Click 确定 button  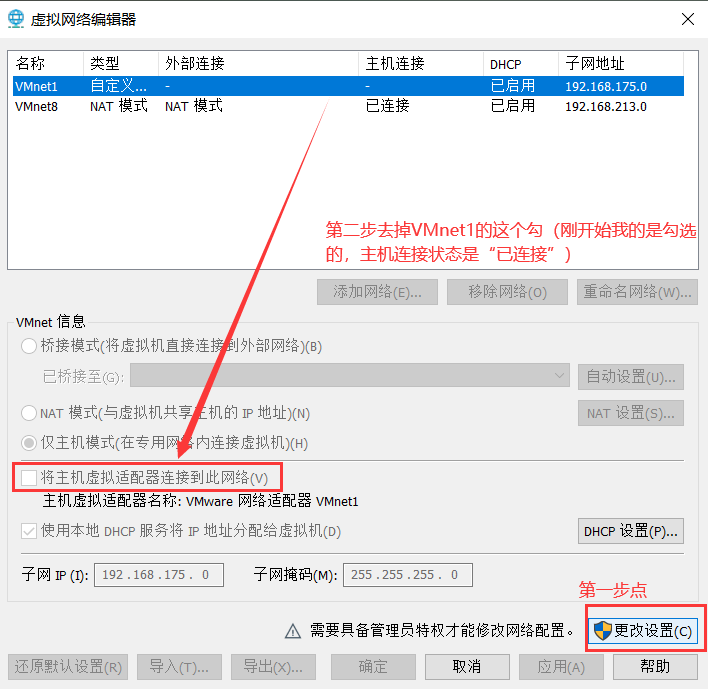[373, 667]
